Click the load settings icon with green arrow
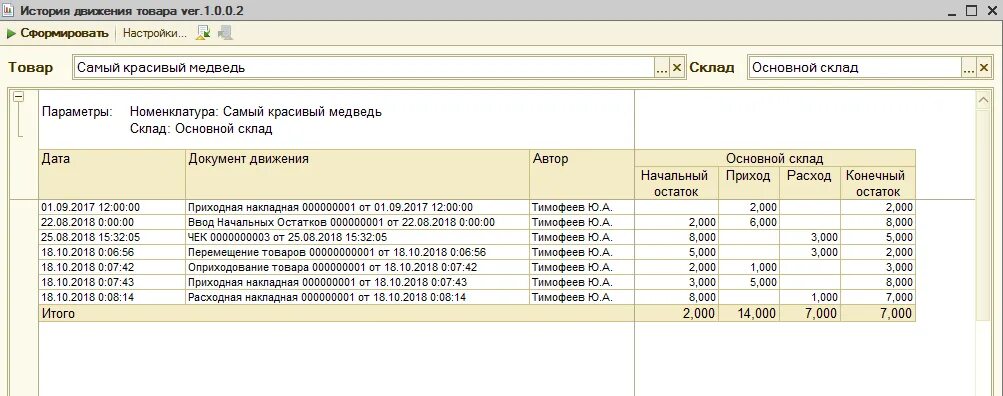The image size is (1003, 396). click(203, 33)
